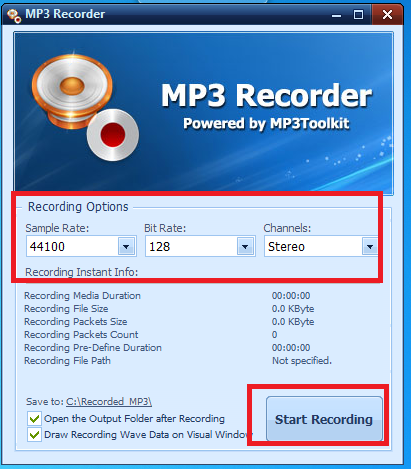Click the MP3 Recorder title bar app icon
The height and width of the screenshot is (469, 411).
(x=14, y=15)
